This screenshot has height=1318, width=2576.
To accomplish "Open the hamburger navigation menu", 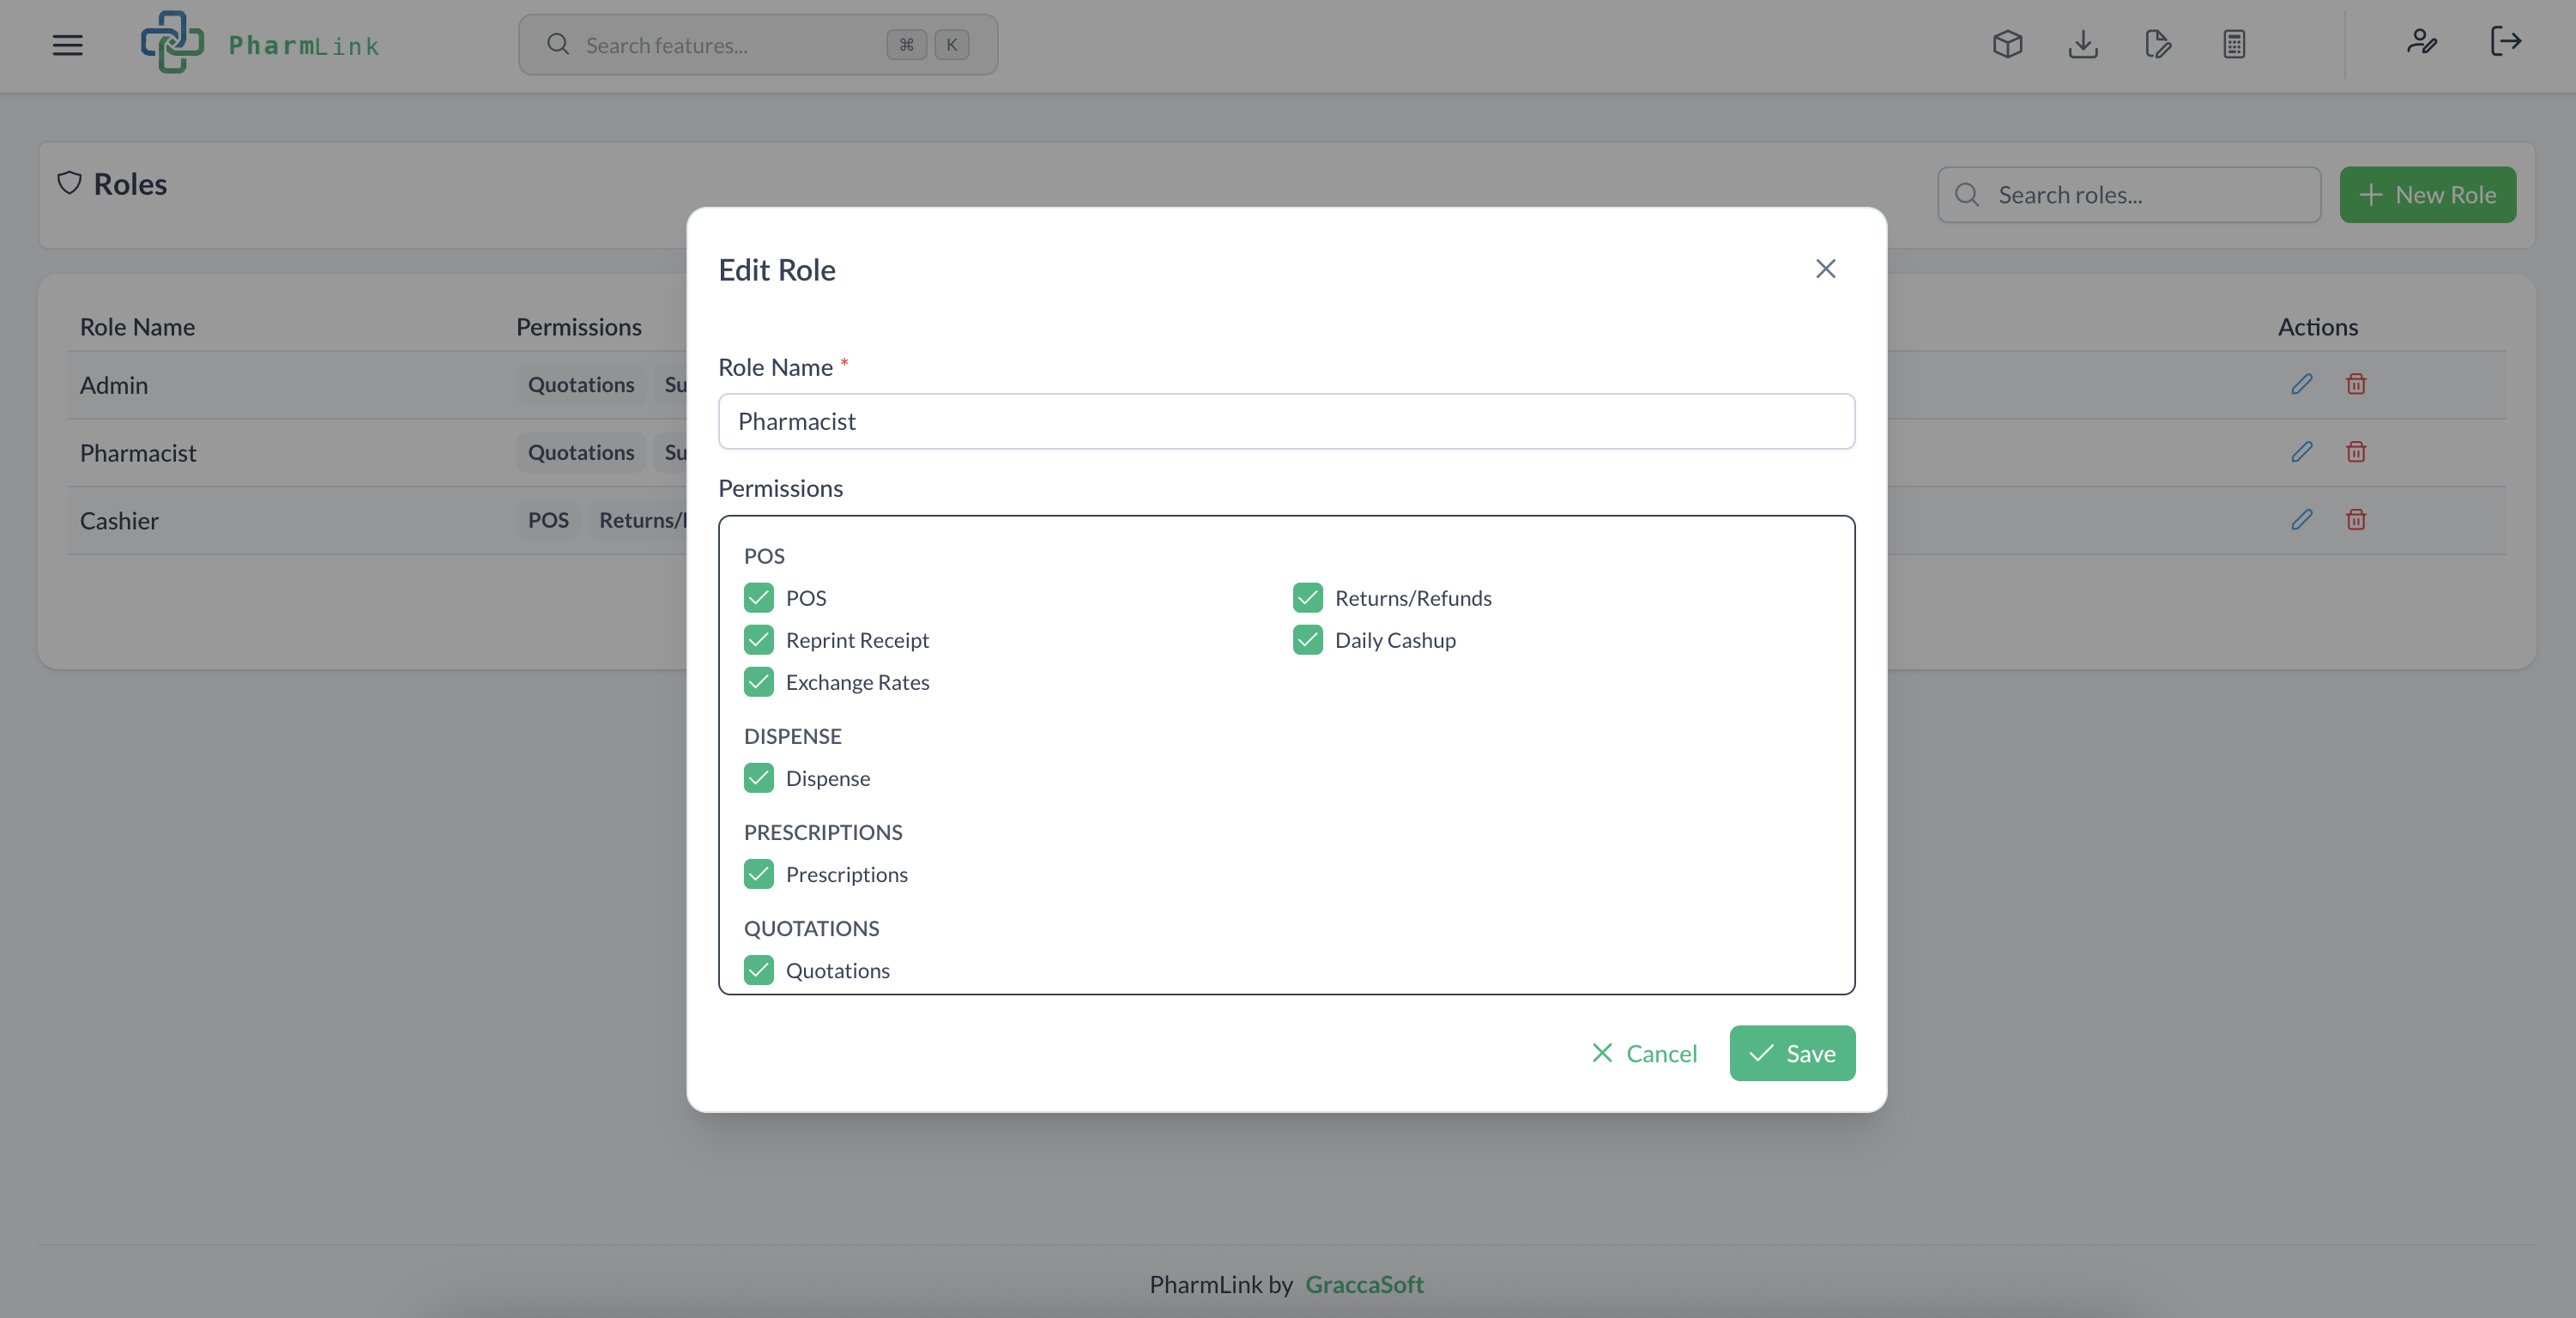I will click(67, 45).
